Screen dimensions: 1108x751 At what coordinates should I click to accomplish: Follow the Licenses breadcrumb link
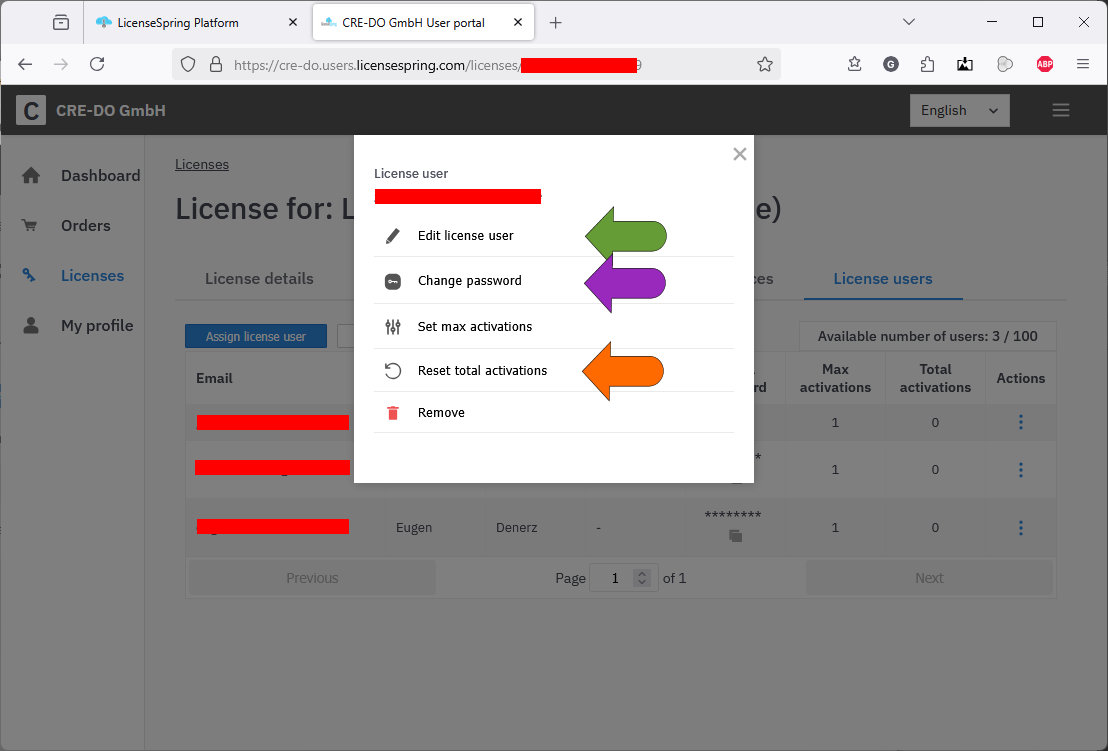click(202, 164)
